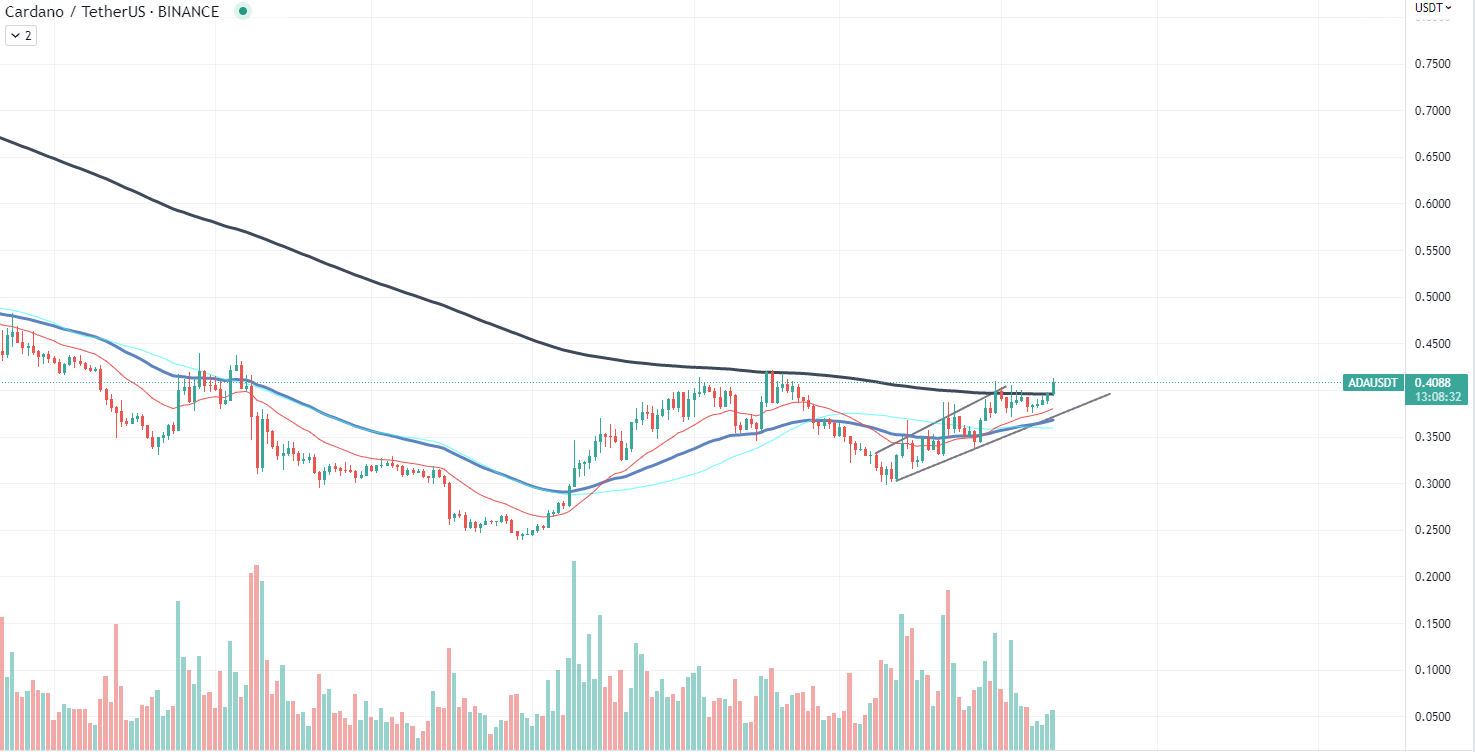1475x752 pixels.
Task: Click the 0.5000 price scale label
Action: click(1433, 297)
